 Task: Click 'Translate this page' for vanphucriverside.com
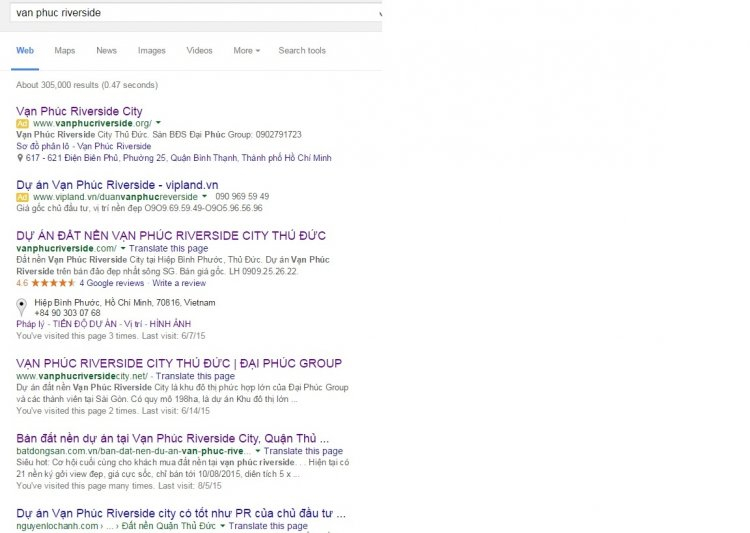(x=168, y=248)
